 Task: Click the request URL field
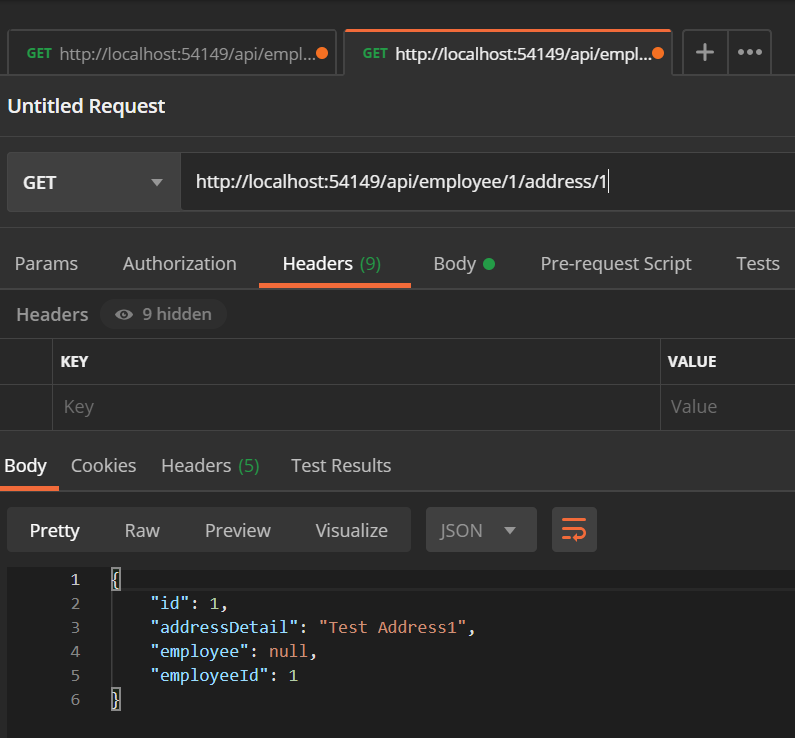click(488, 182)
